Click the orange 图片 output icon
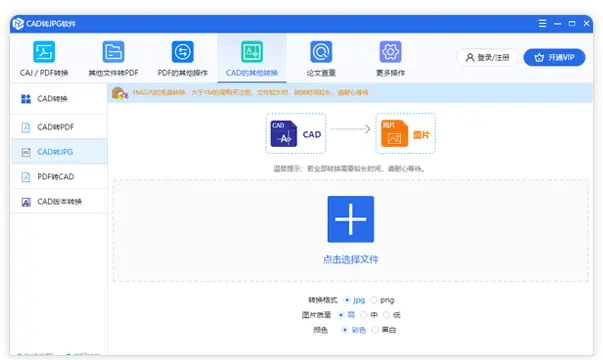 click(394, 134)
